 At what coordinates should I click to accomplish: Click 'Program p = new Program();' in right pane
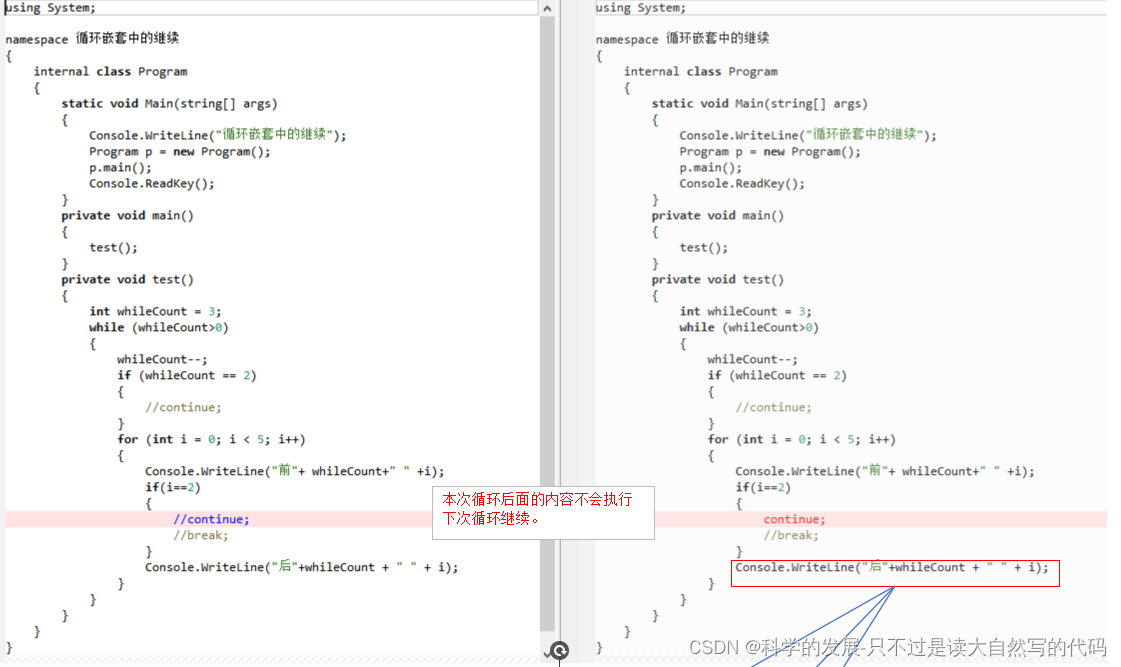770,152
